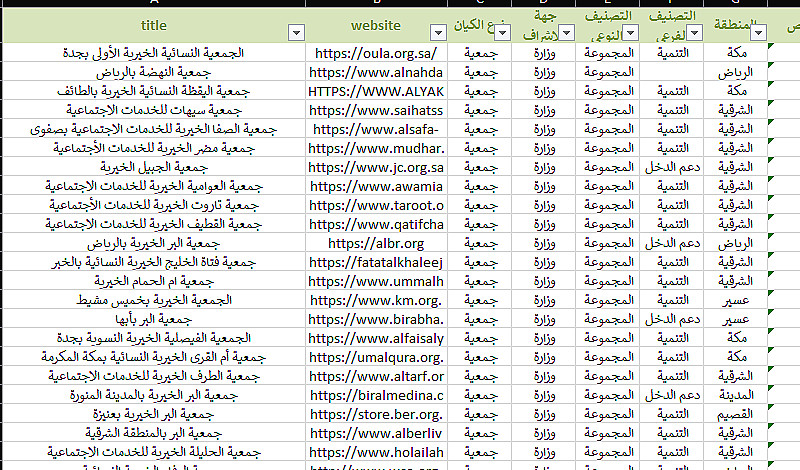
Task: Select the website header cell
Action: pos(377,25)
